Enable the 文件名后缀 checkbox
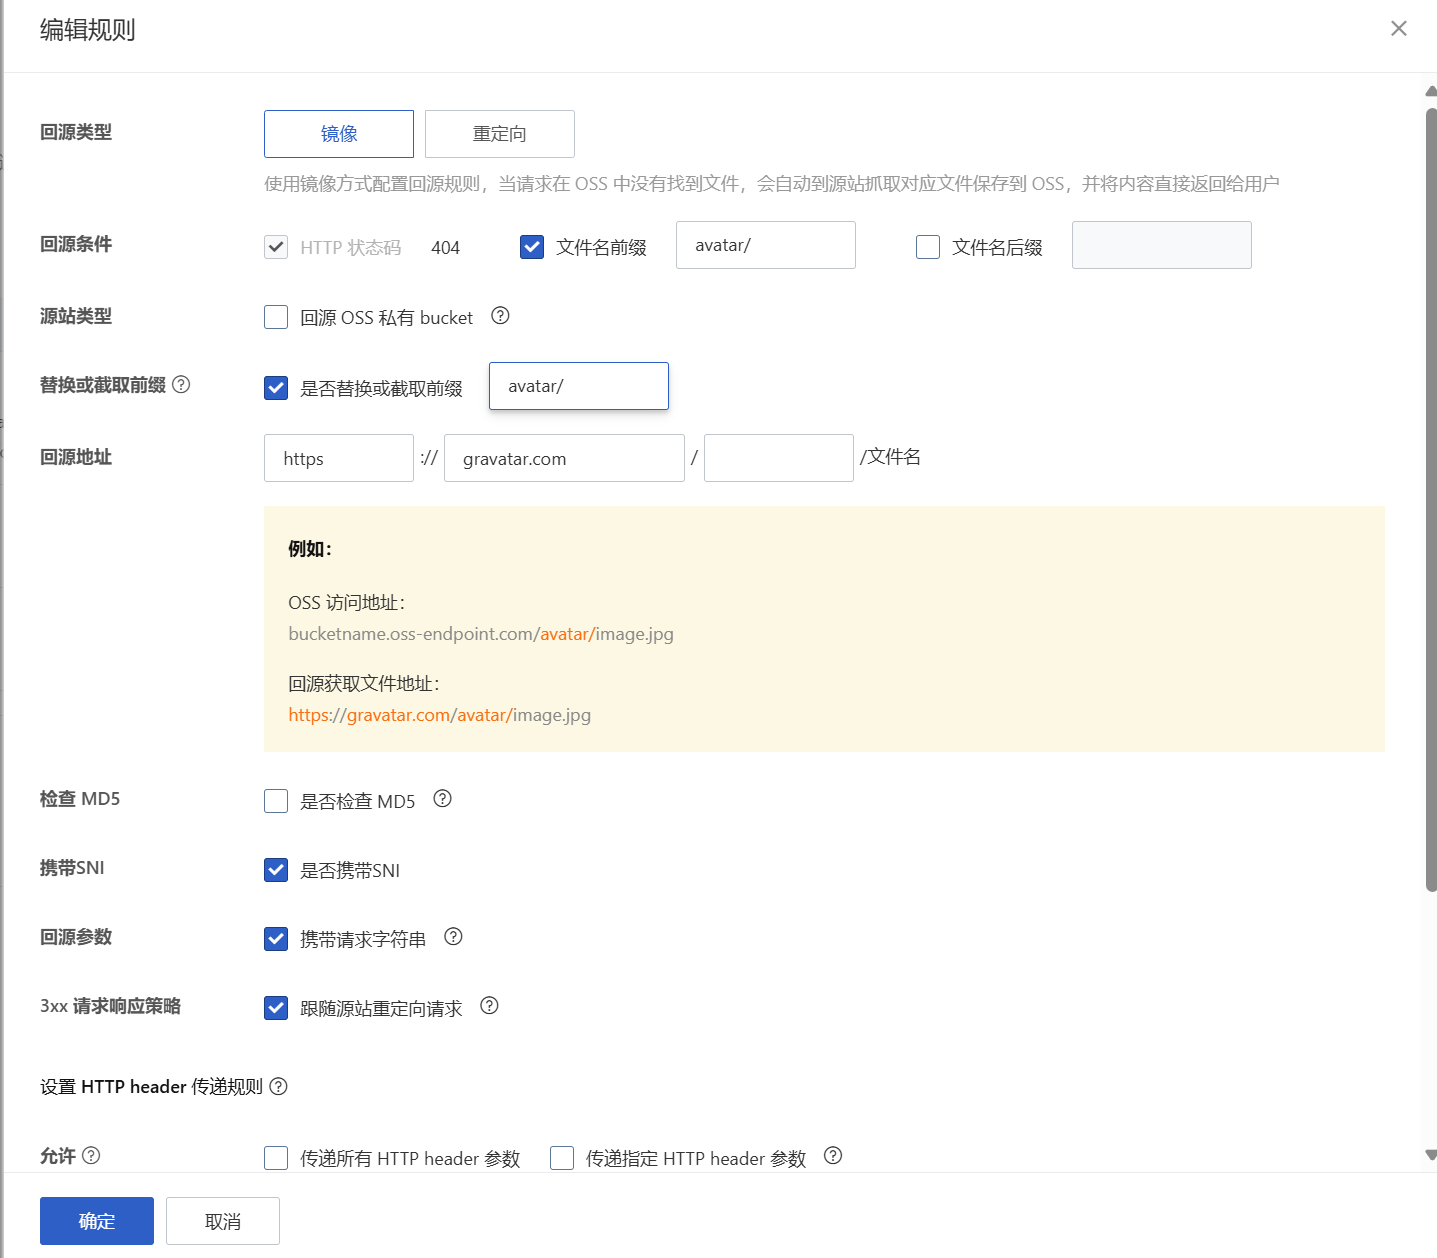The image size is (1437, 1258). pos(928,247)
